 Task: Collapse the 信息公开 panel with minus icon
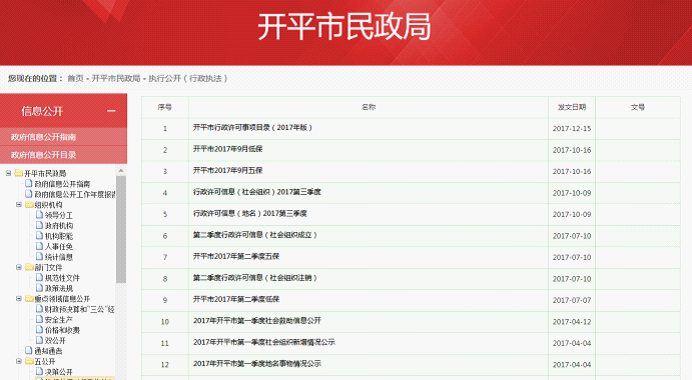point(111,111)
